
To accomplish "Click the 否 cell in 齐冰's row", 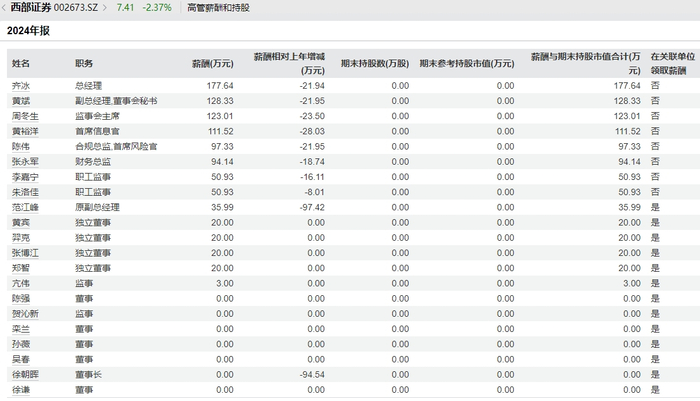I will coord(655,86).
